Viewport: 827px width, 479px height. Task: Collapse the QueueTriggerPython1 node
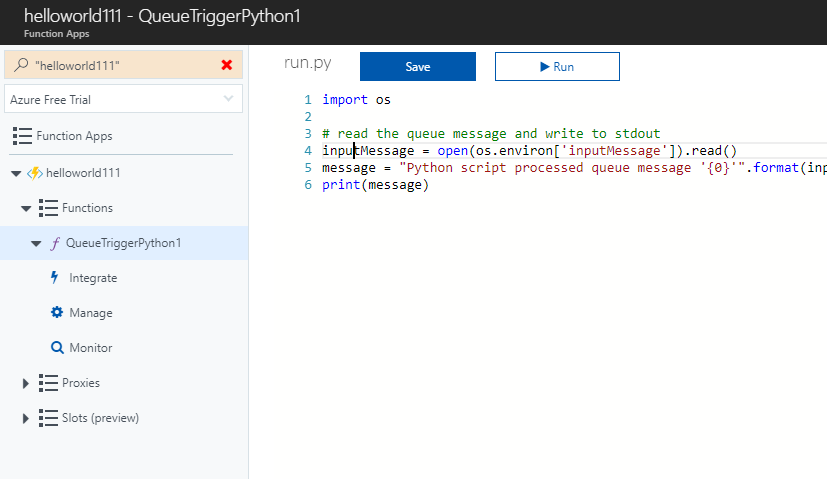(x=36, y=243)
